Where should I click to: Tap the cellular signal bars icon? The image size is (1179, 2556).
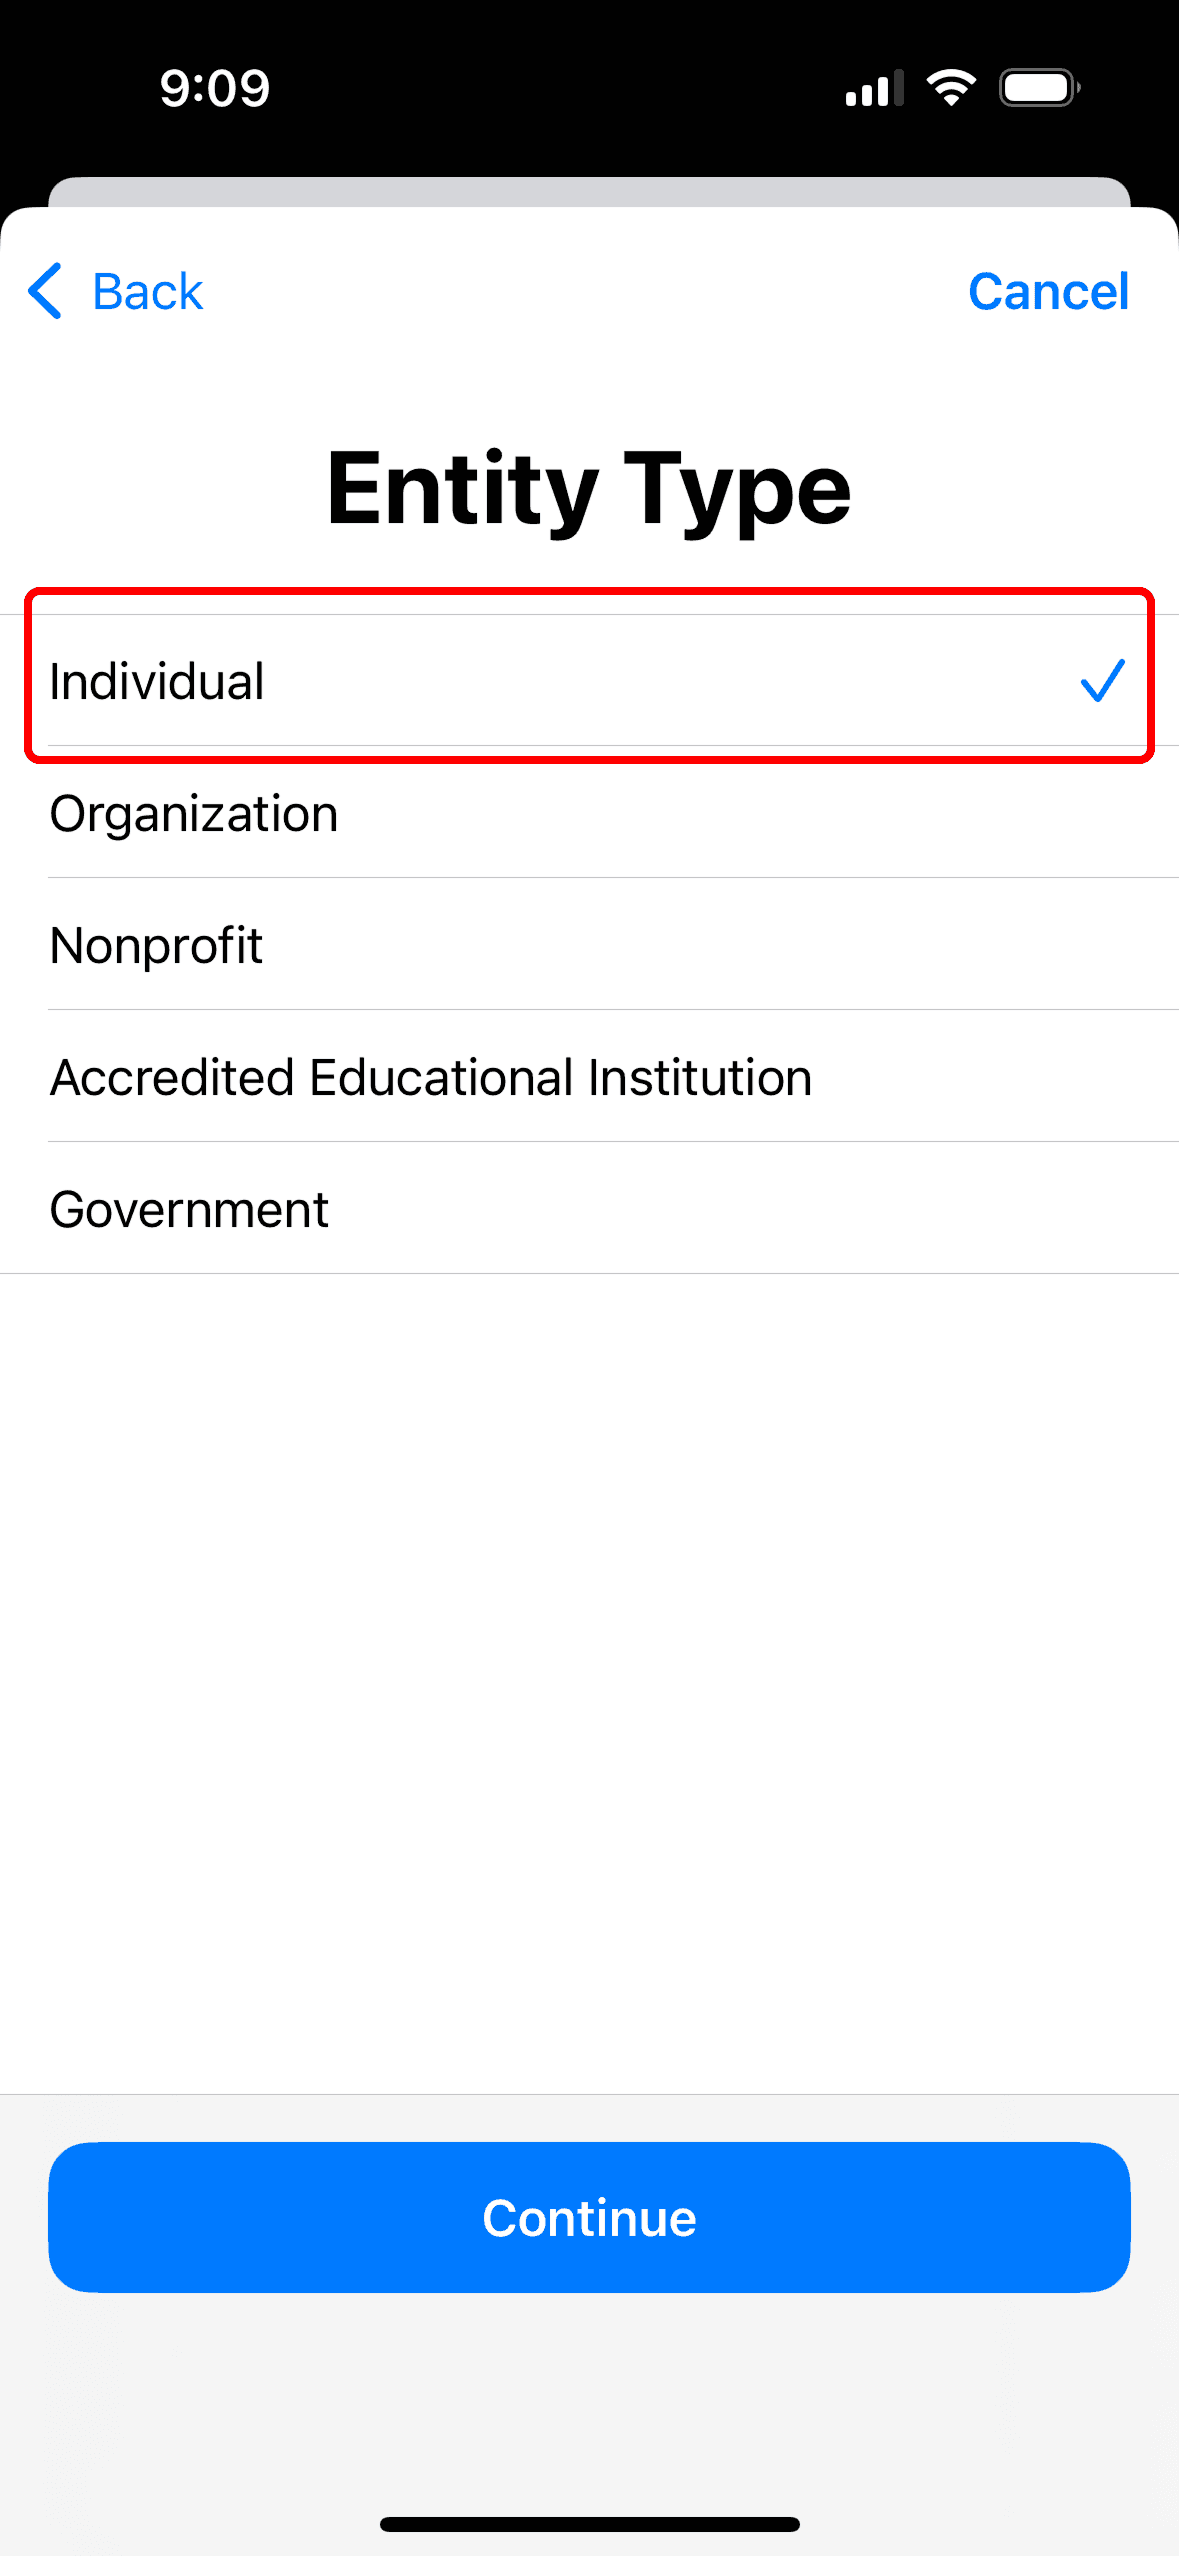click(x=874, y=88)
